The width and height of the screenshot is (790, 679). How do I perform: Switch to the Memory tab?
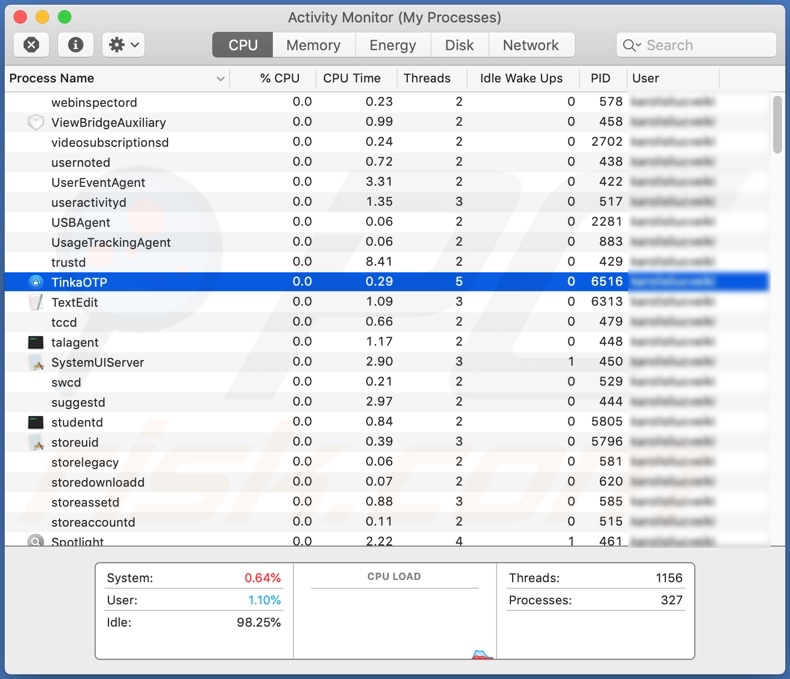[313, 45]
